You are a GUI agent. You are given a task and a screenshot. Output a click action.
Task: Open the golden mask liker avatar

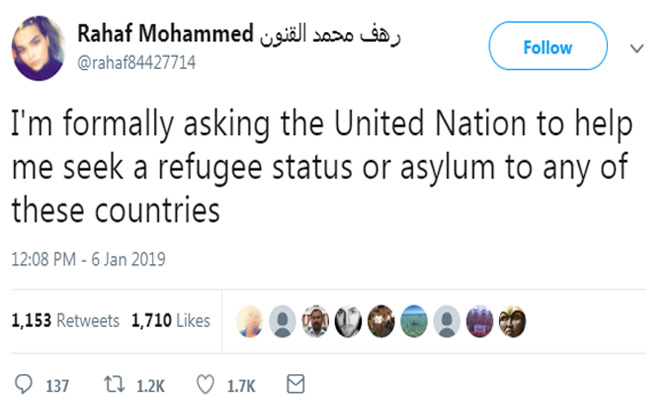tap(513, 320)
